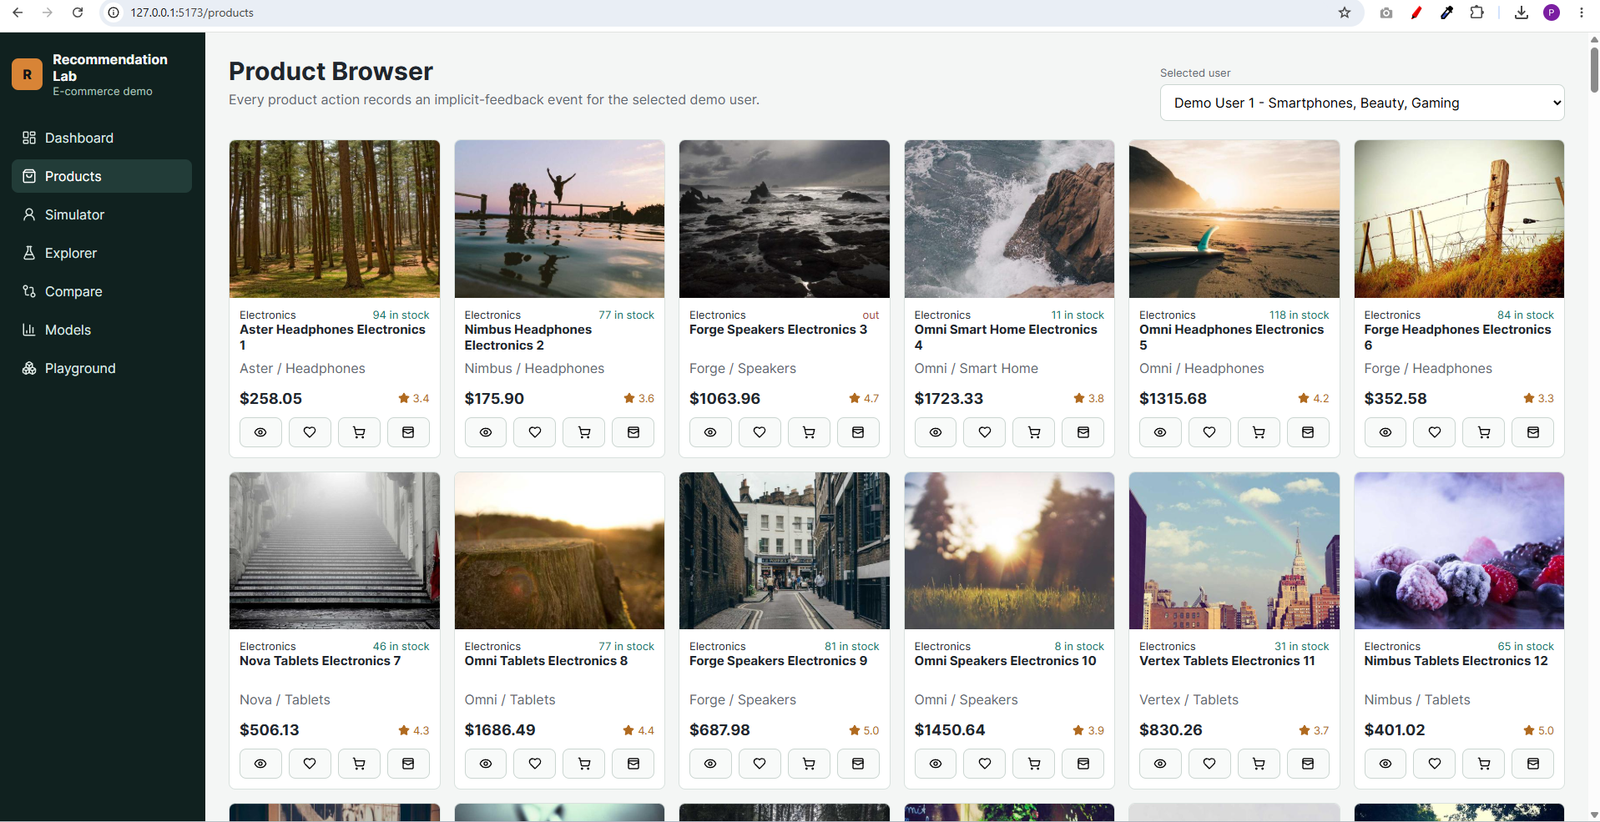
Task: Click the eye icon on Omni Headphones Electronics 5
Action: [1160, 432]
